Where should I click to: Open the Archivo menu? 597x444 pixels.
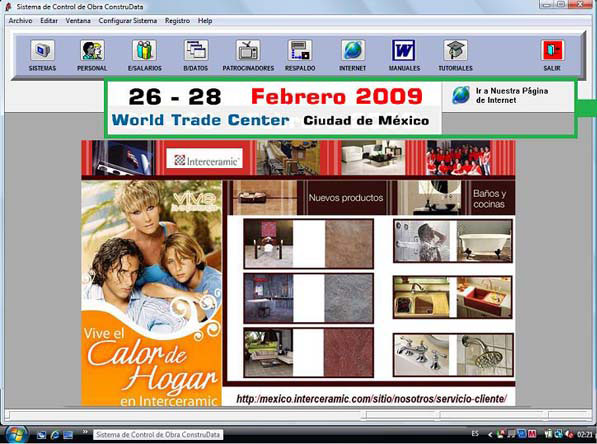(20, 21)
